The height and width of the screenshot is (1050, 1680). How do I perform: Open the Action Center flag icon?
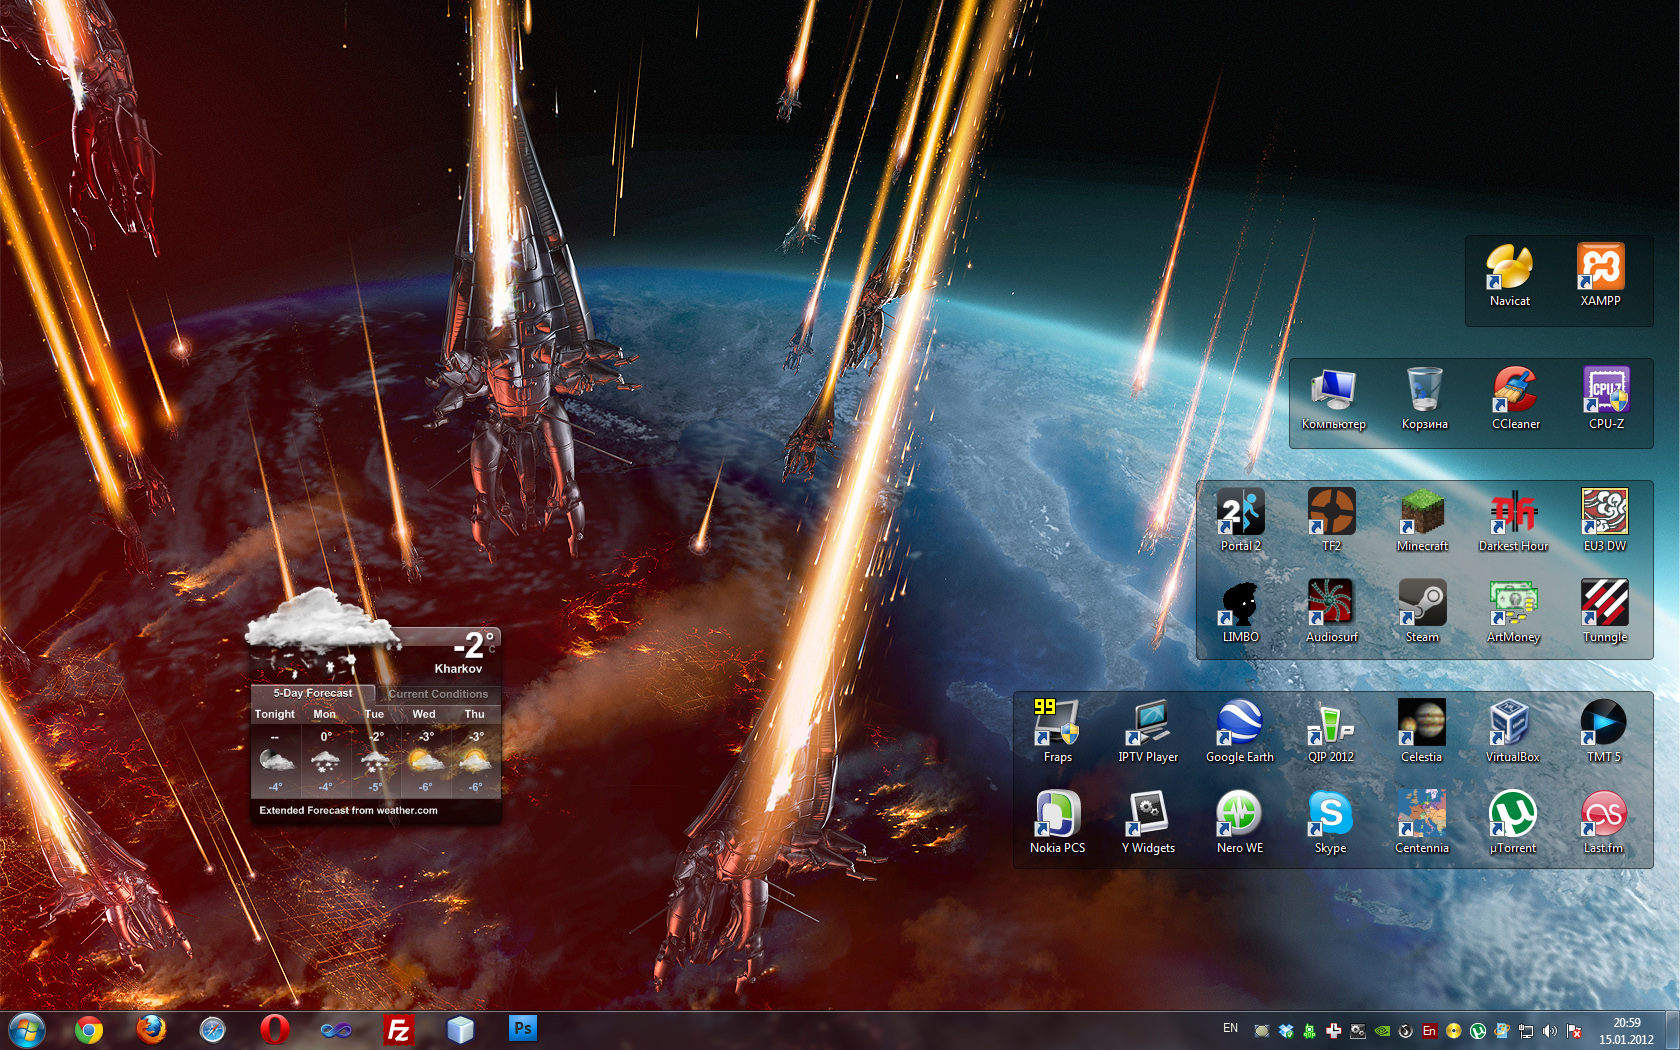1574,1031
